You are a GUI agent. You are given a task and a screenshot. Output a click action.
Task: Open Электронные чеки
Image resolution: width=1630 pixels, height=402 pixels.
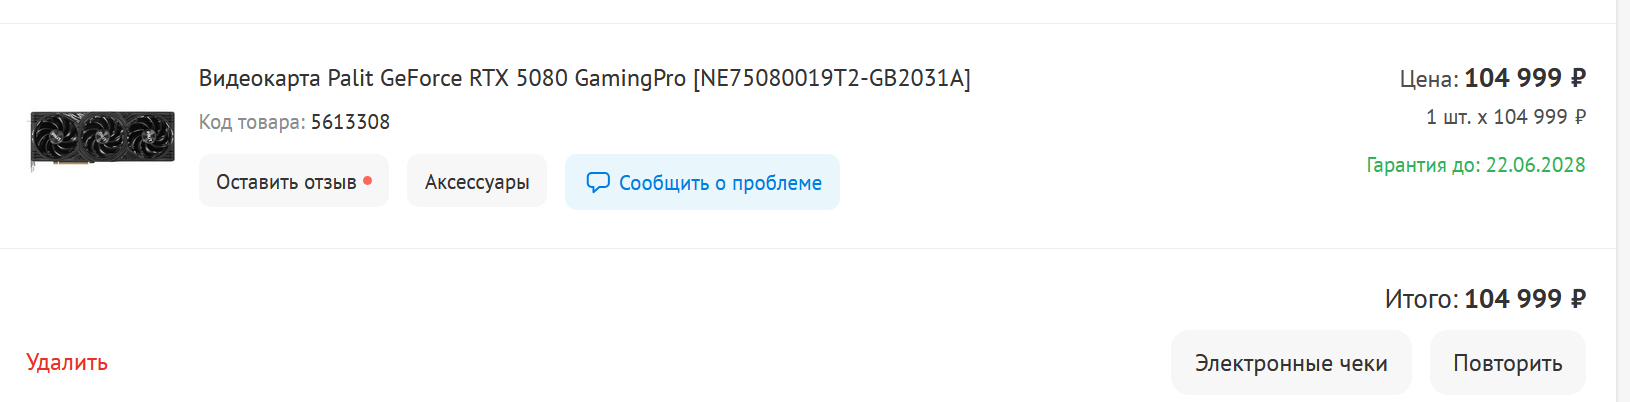(x=1291, y=363)
